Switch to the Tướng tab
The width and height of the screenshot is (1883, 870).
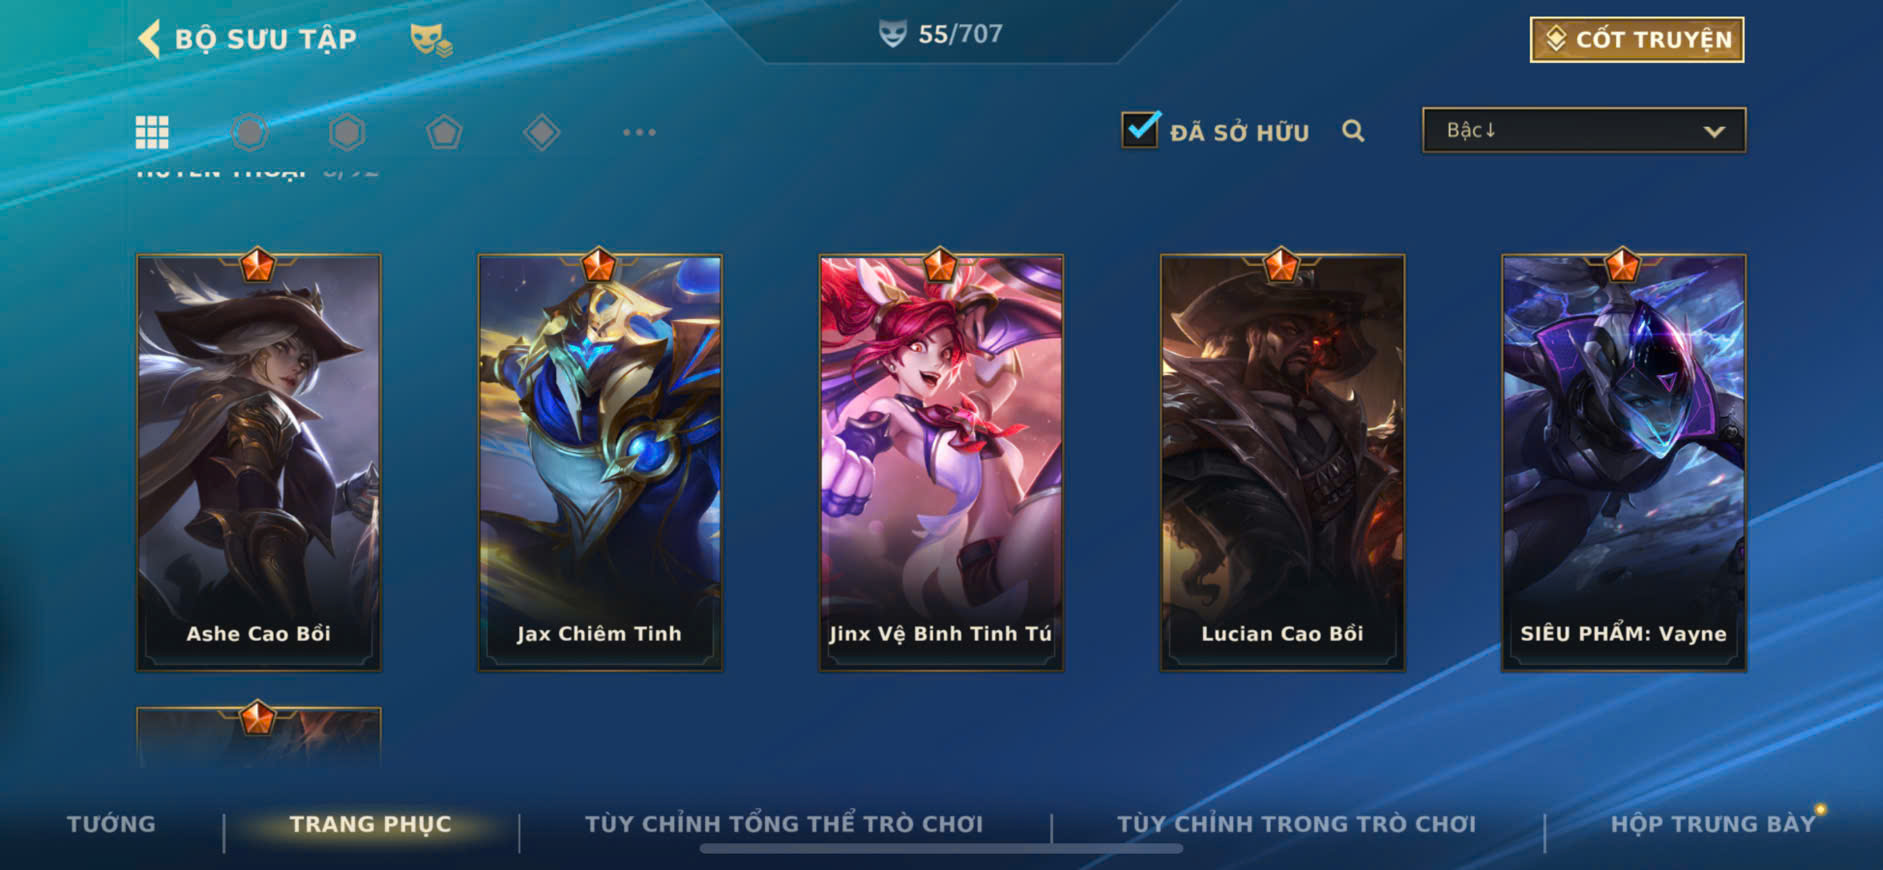click(x=111, y=824)
